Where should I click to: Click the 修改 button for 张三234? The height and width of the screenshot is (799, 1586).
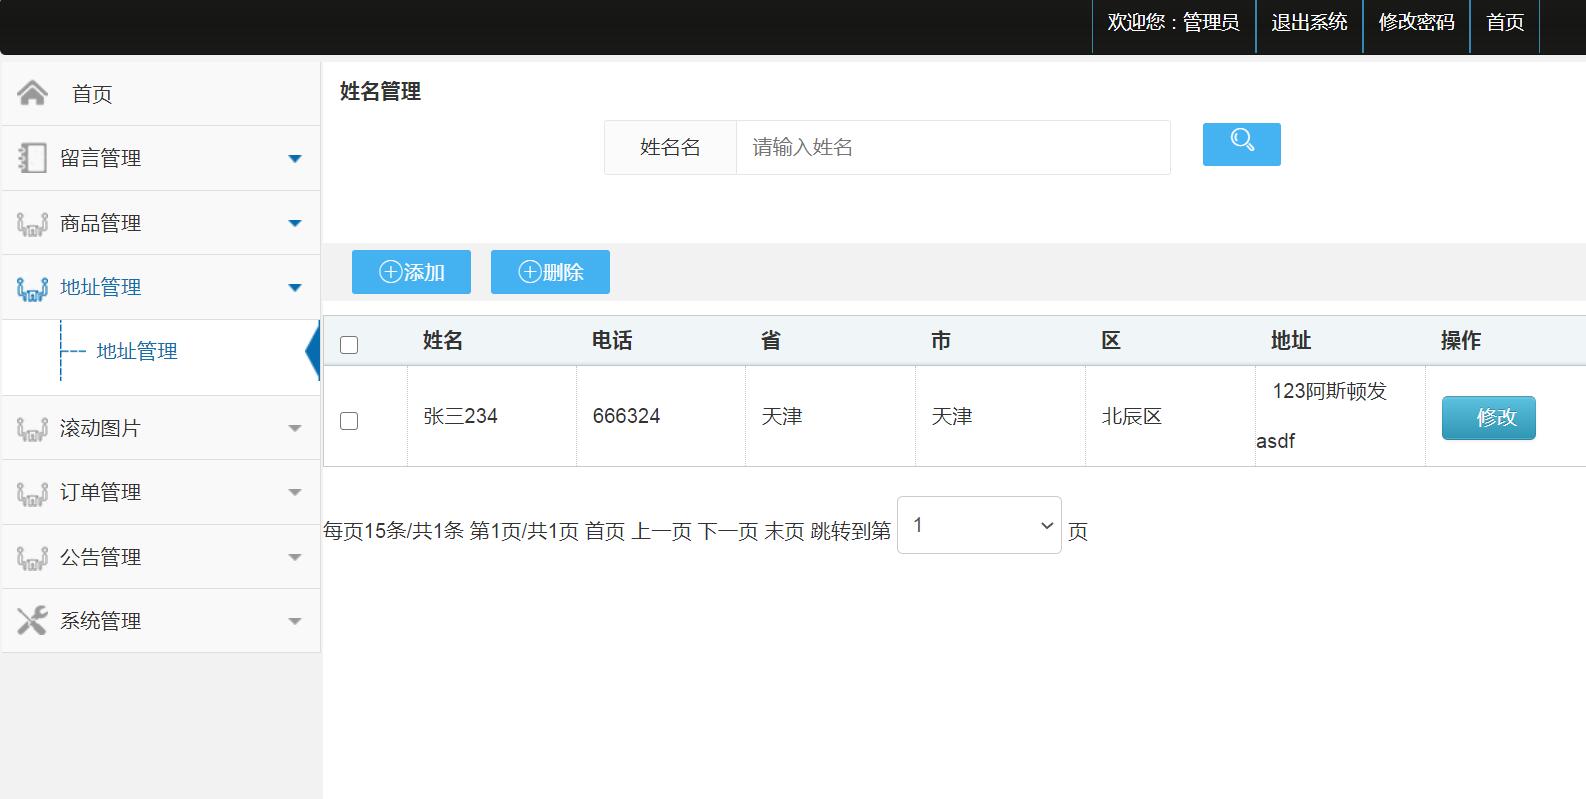(x=1488, y=417)
